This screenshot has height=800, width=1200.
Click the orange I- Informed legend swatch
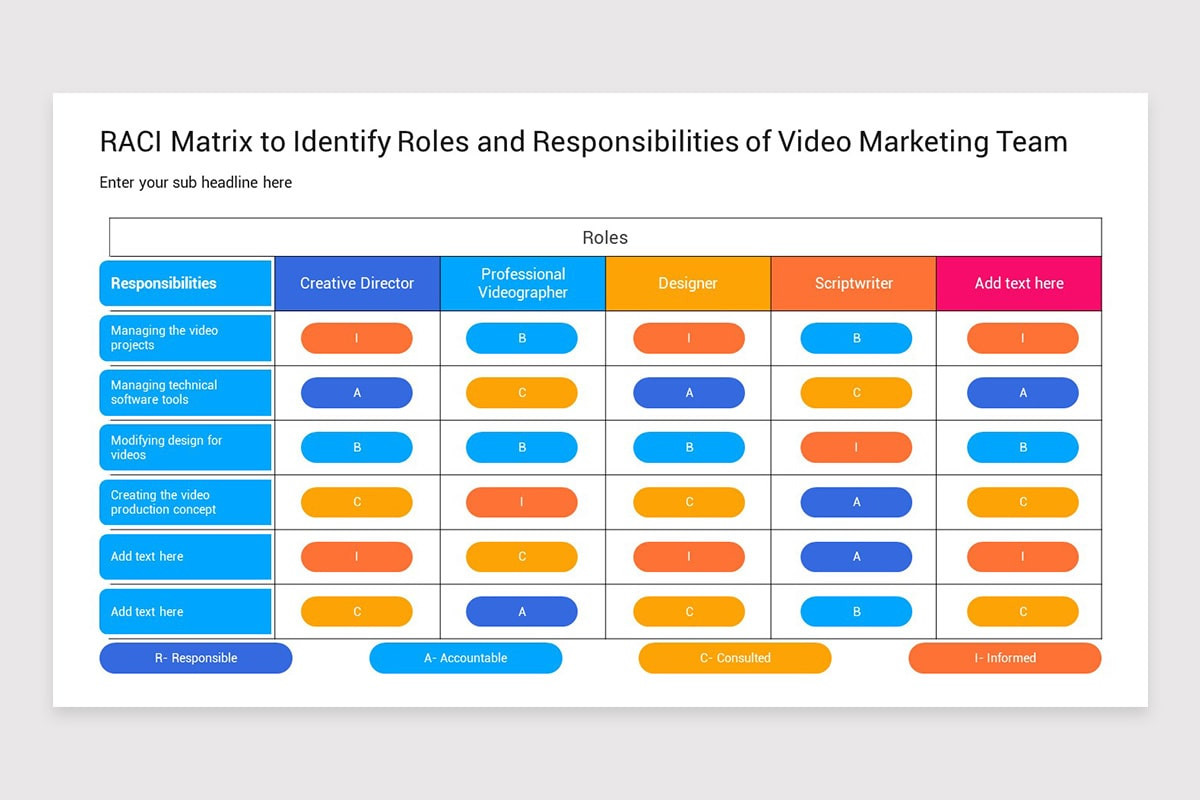[1004, 658]
